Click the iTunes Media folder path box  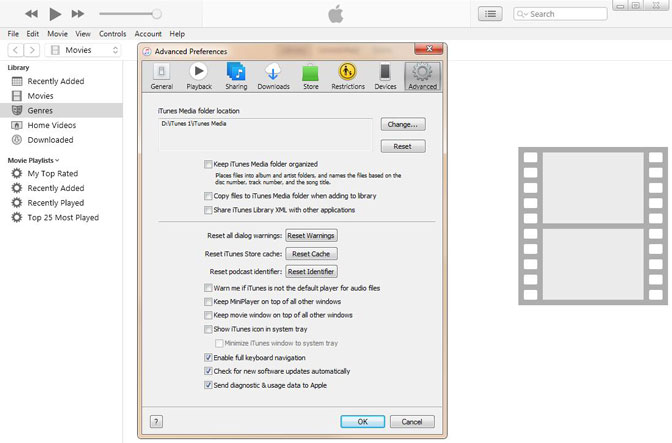tap(265, 135)
